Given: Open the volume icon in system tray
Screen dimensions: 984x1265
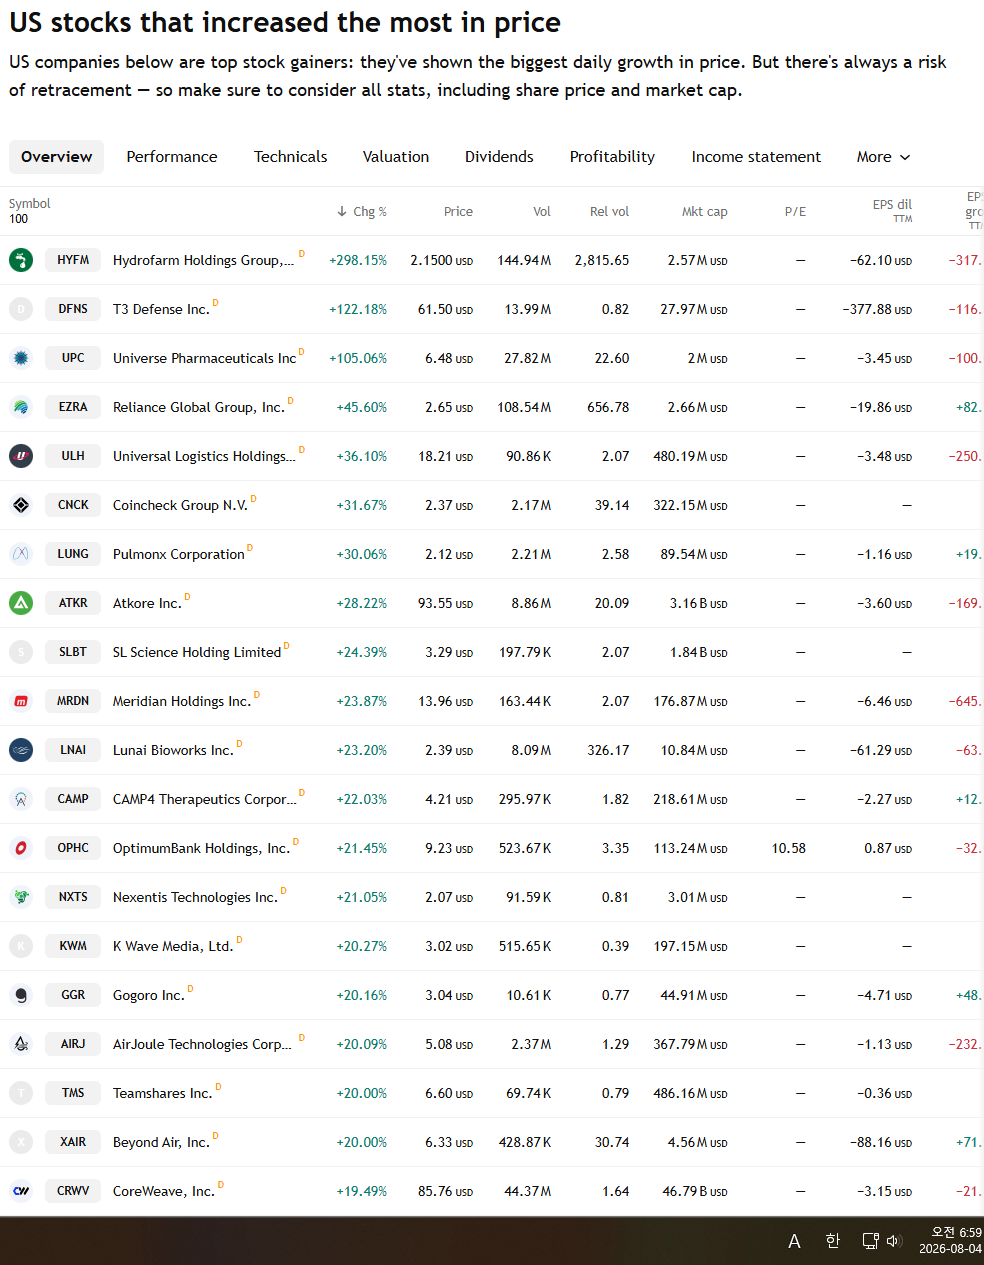Looking at the screenshot, I should click(x=894, y=1241).
